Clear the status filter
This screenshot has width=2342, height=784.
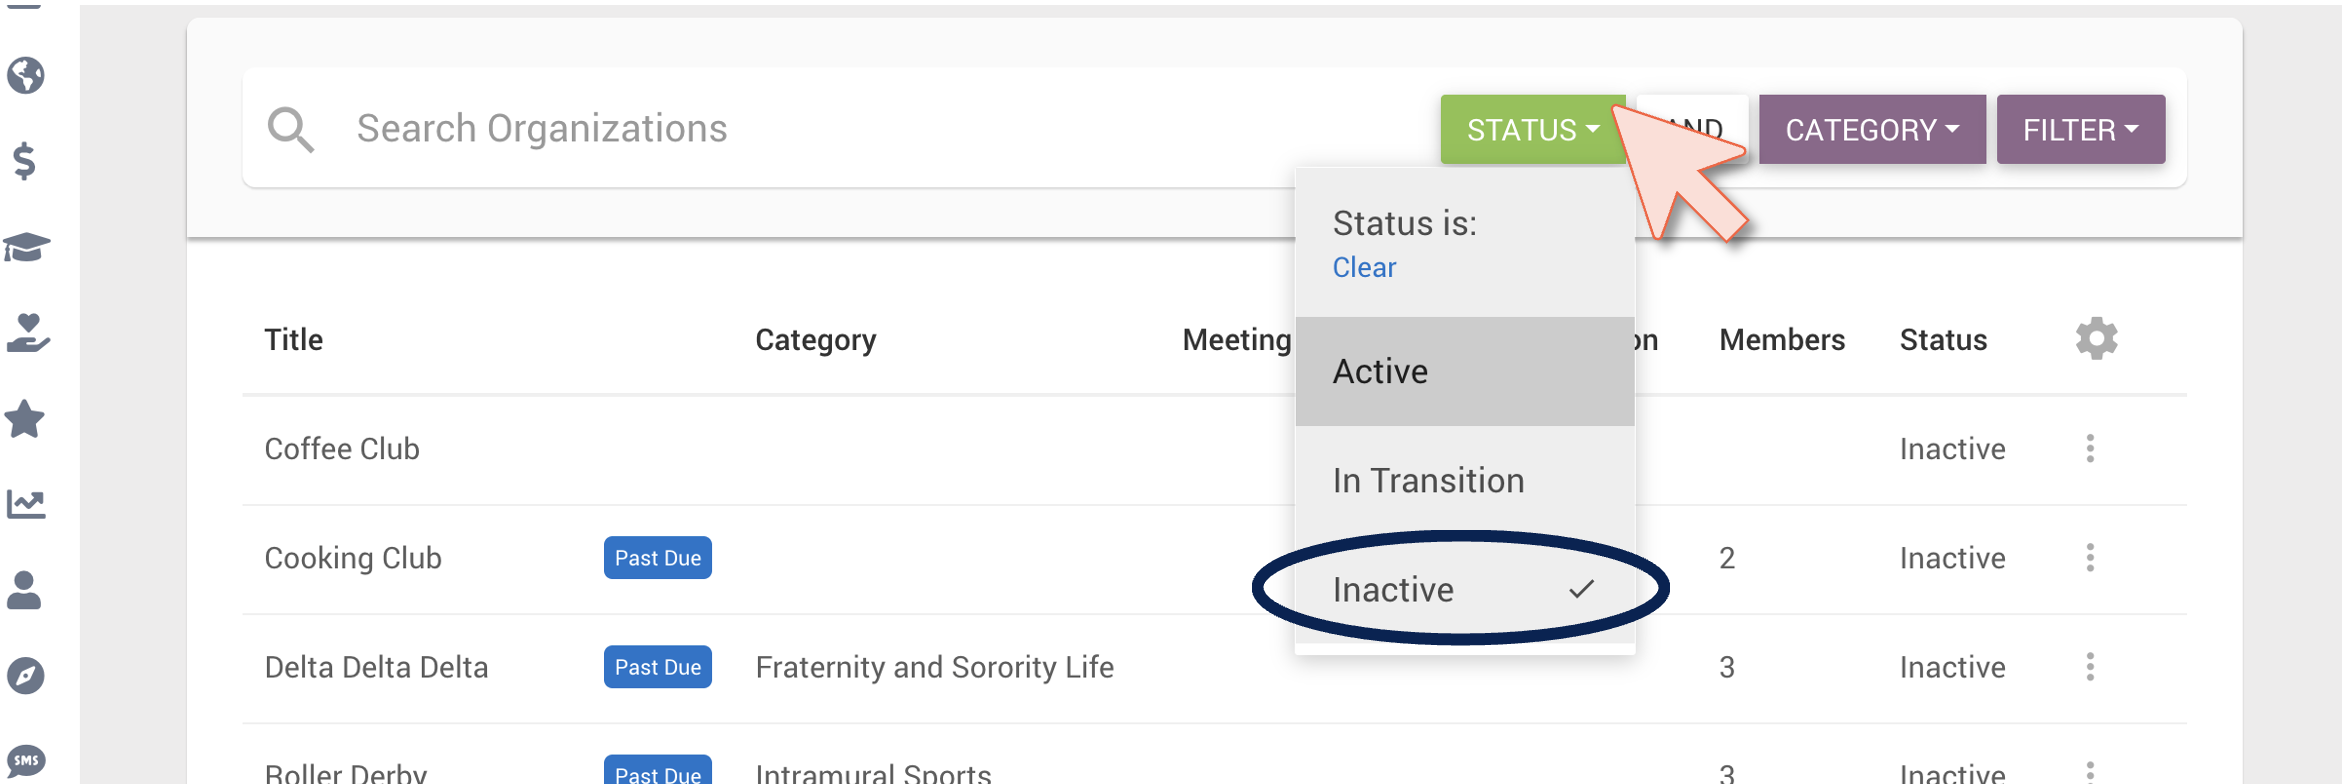pos(1364,268)
